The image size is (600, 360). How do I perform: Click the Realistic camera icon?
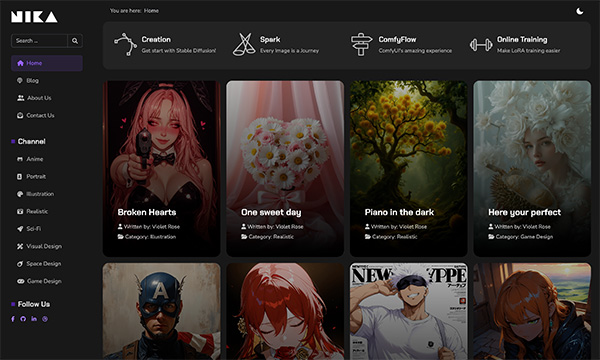(x=20, y=211)
